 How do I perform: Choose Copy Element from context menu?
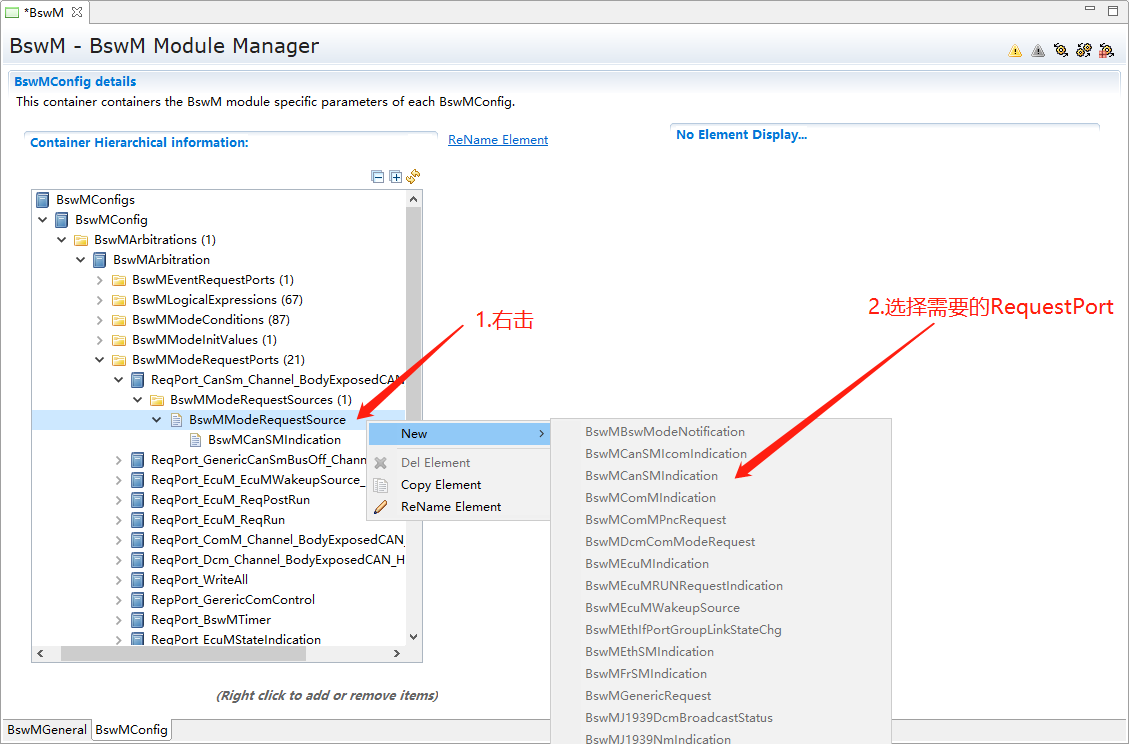441,485
